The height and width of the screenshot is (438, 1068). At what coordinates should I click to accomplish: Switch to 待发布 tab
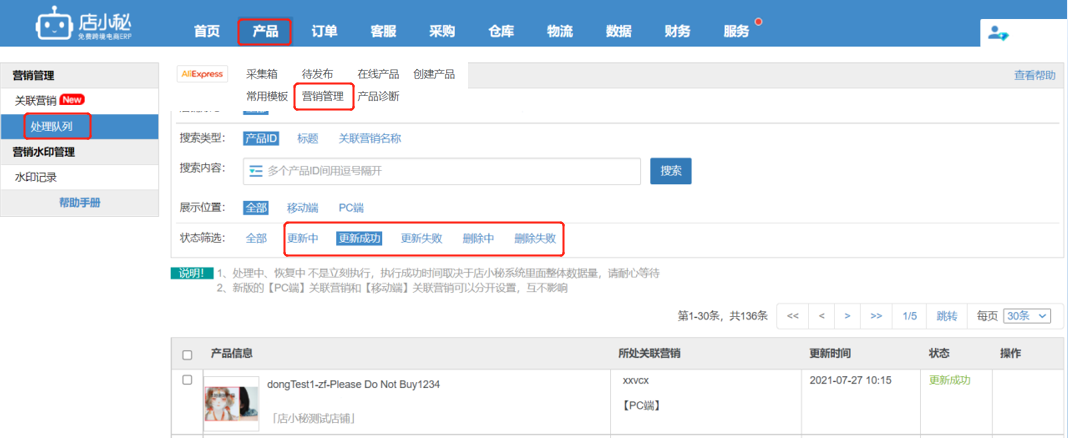coord(317,74)
